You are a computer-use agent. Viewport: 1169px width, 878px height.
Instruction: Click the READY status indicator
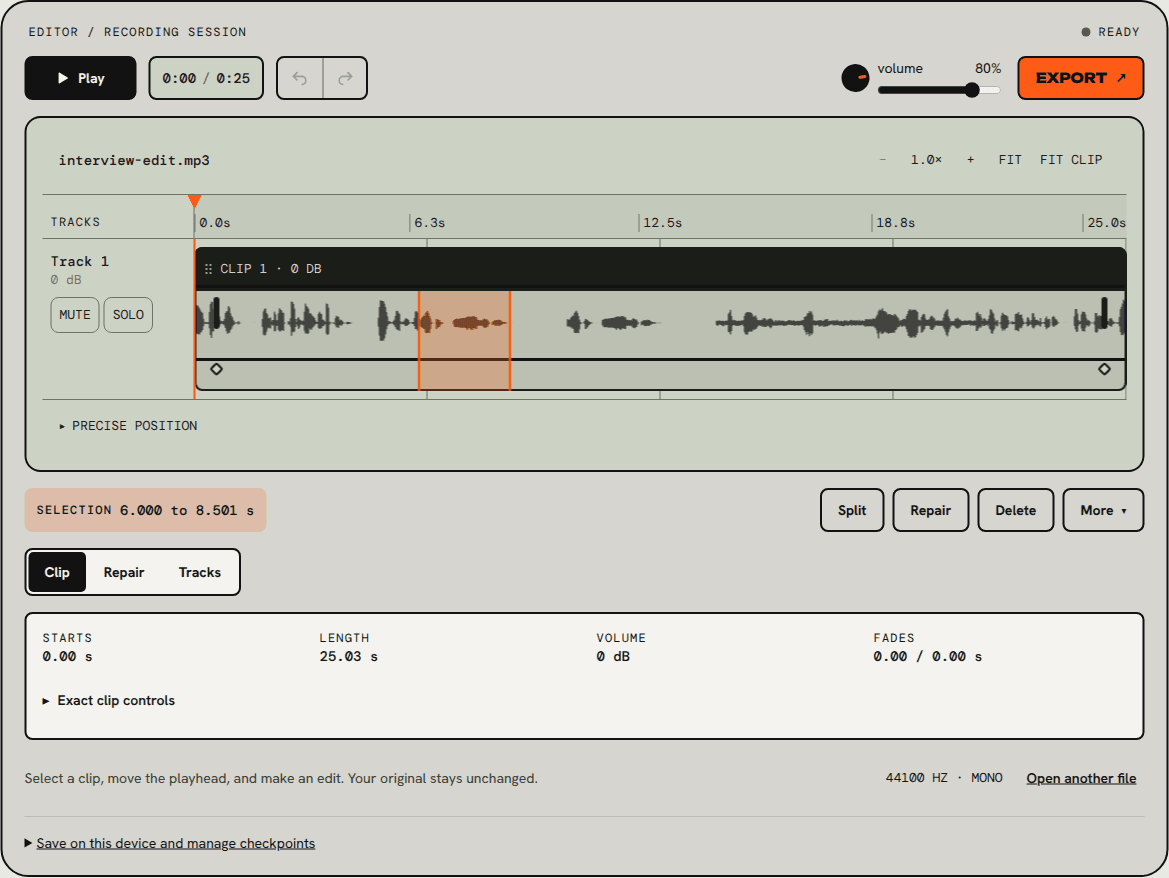1111,32
